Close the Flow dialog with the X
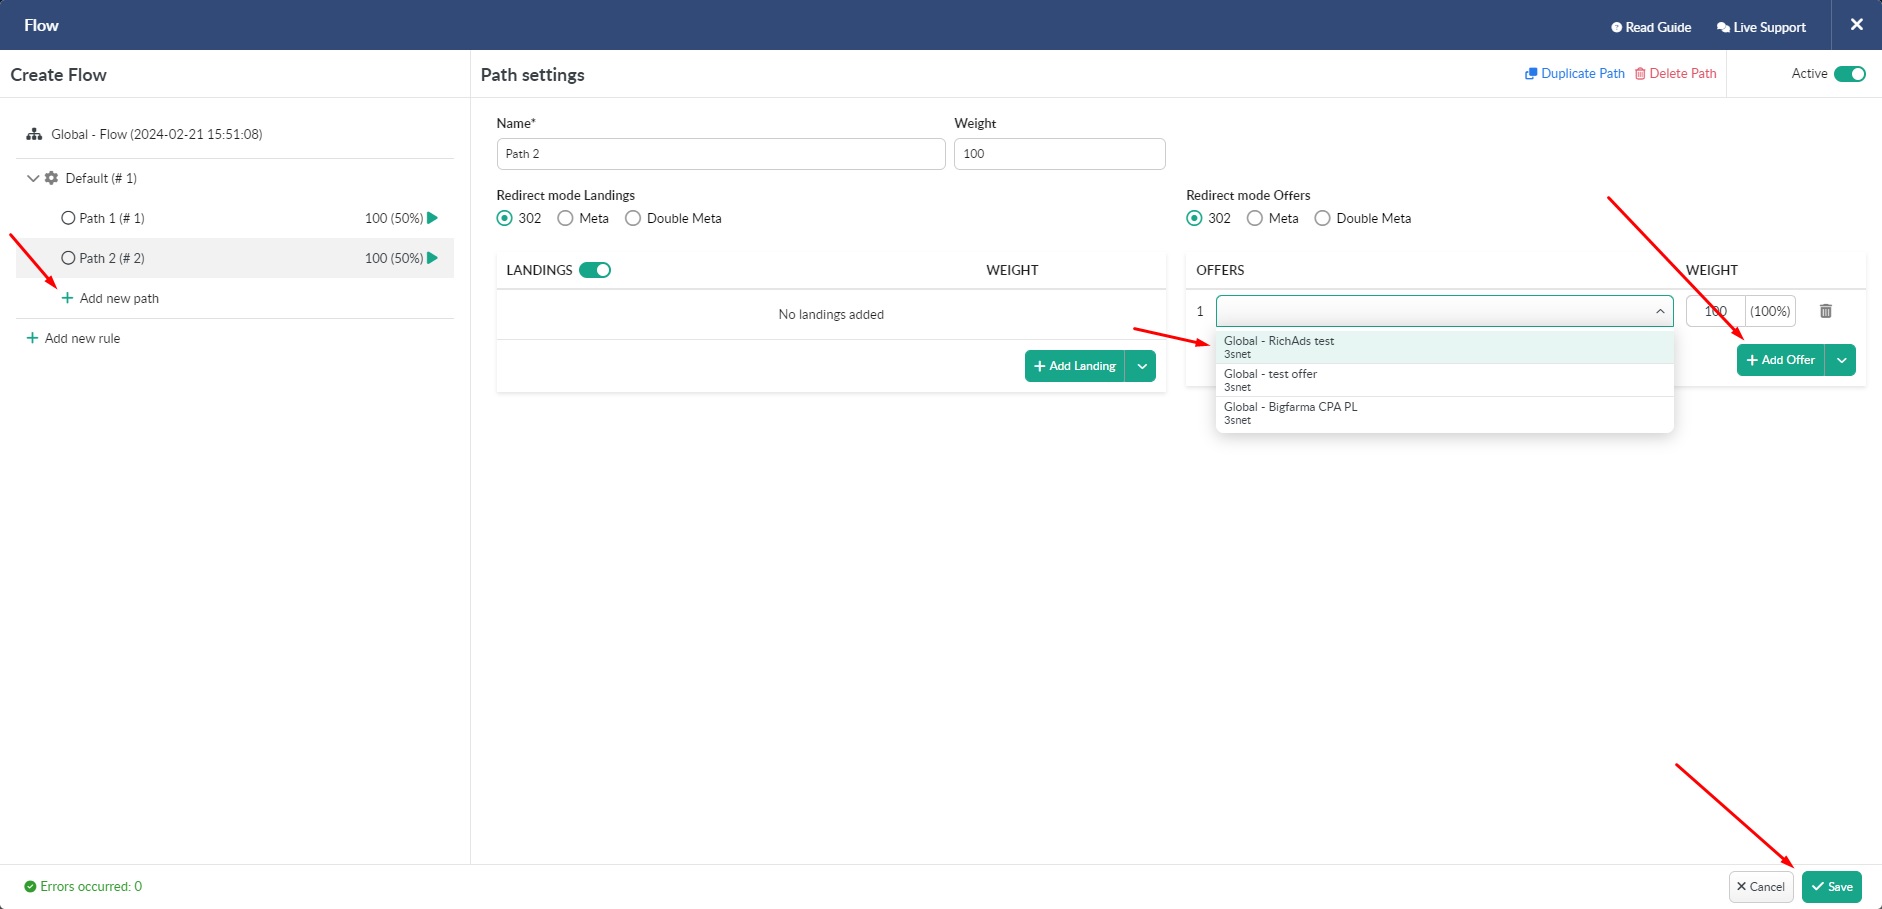Viewport: 1882px width, 909px height. coord(1856,25)
